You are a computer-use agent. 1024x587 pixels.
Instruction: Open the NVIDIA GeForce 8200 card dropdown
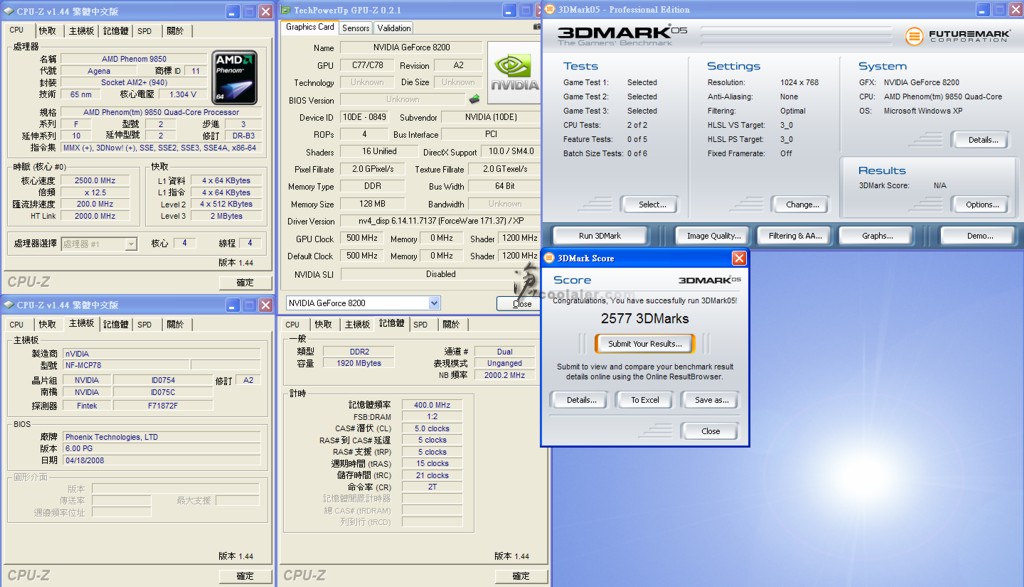(x=434, y=303)
